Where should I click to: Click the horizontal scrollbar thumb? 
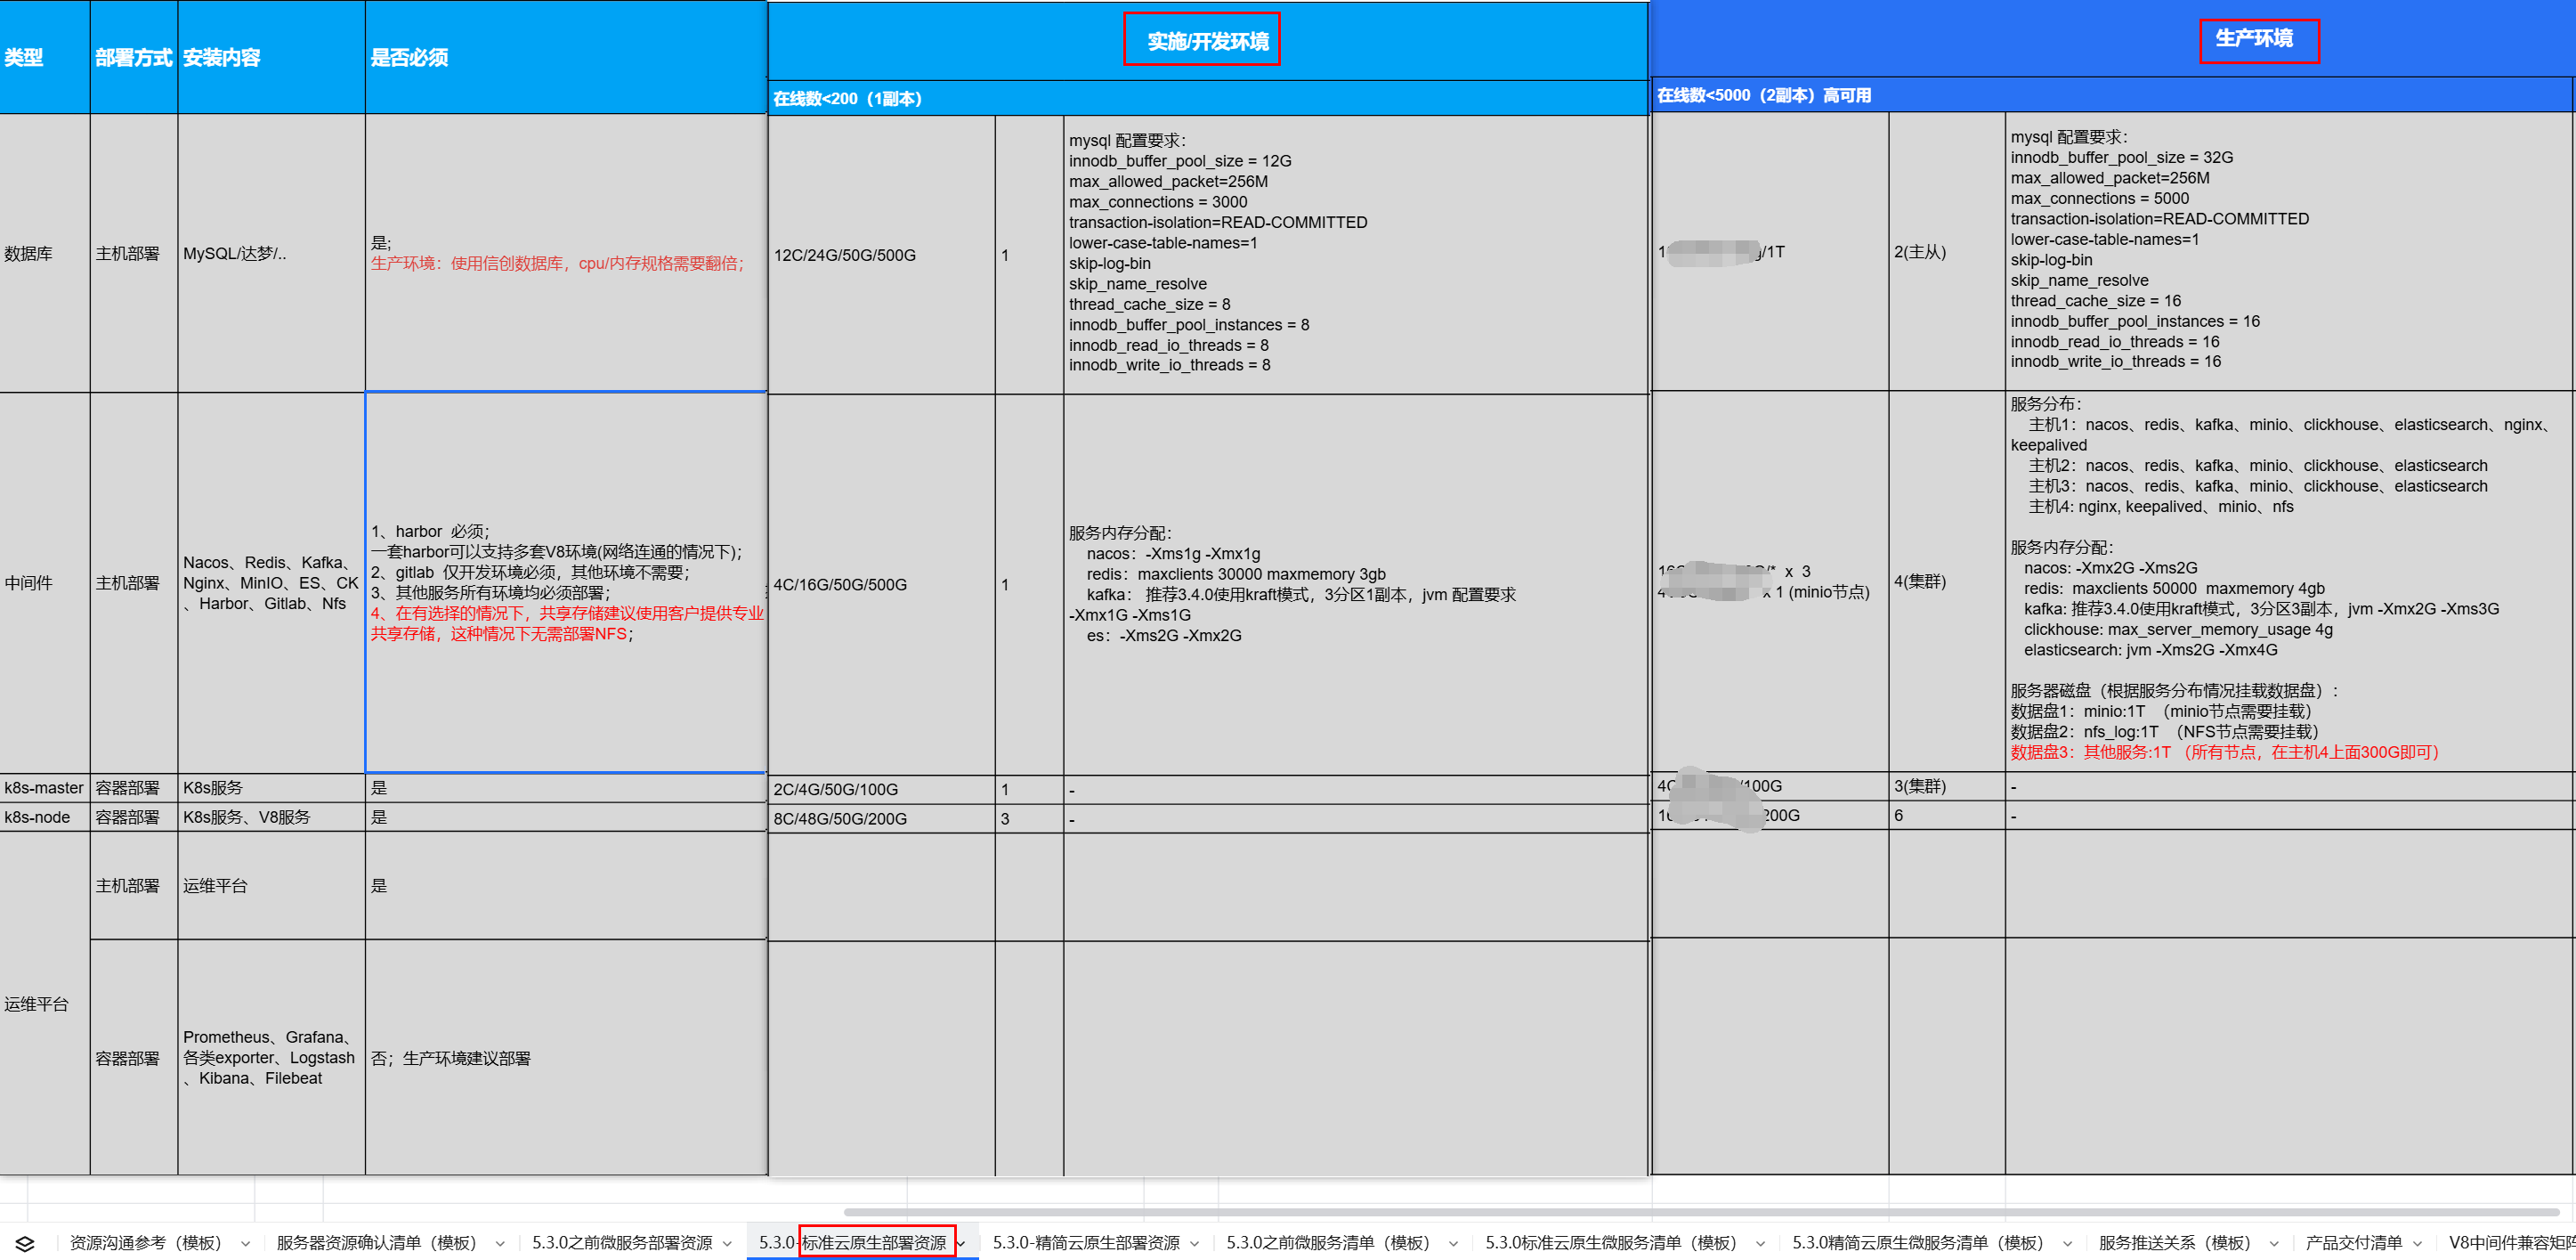[x=1700, y=1212]
